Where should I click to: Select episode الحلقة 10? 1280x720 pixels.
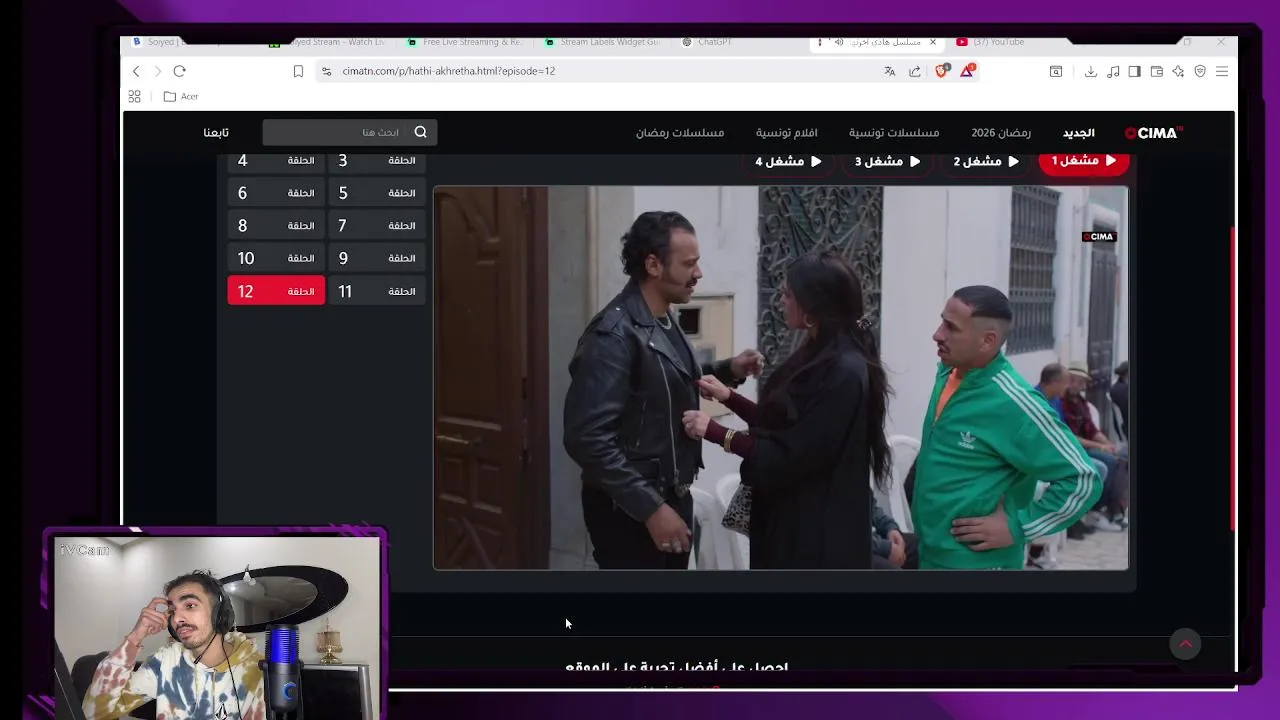tap(276, 258)
